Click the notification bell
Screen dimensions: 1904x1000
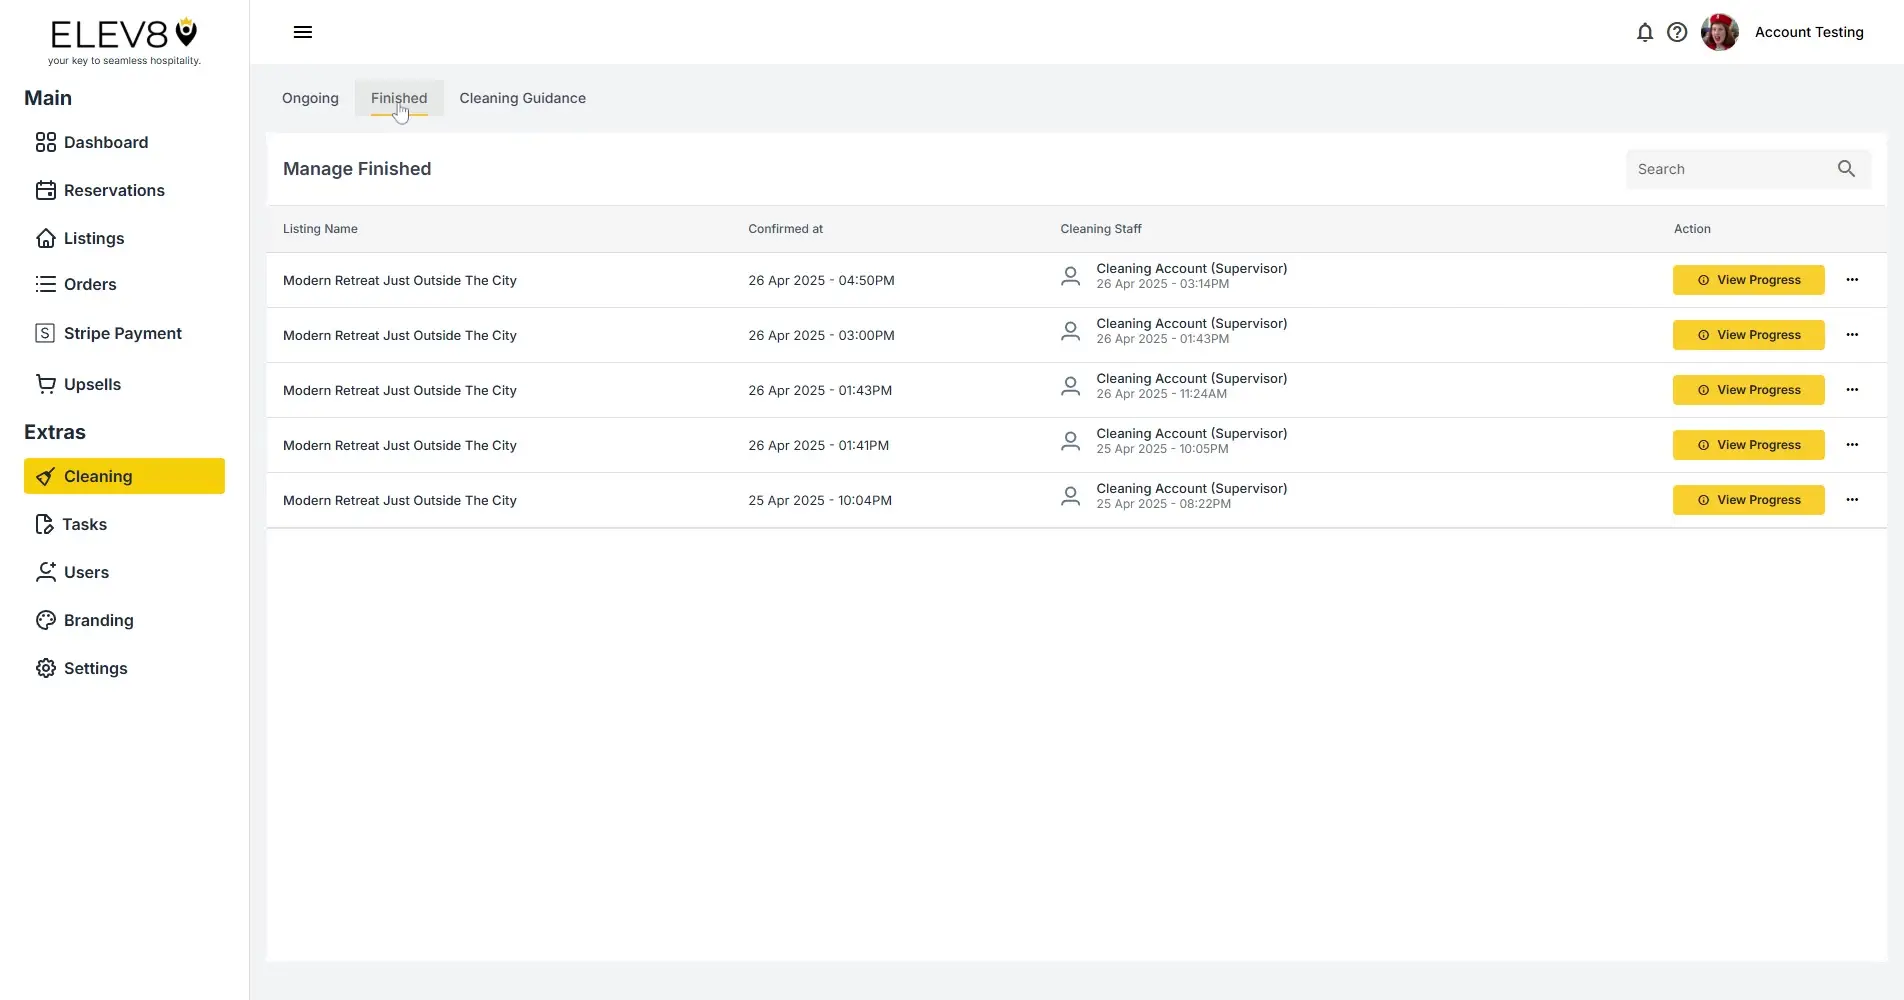pyautogui.click(x=1645, y=32)
